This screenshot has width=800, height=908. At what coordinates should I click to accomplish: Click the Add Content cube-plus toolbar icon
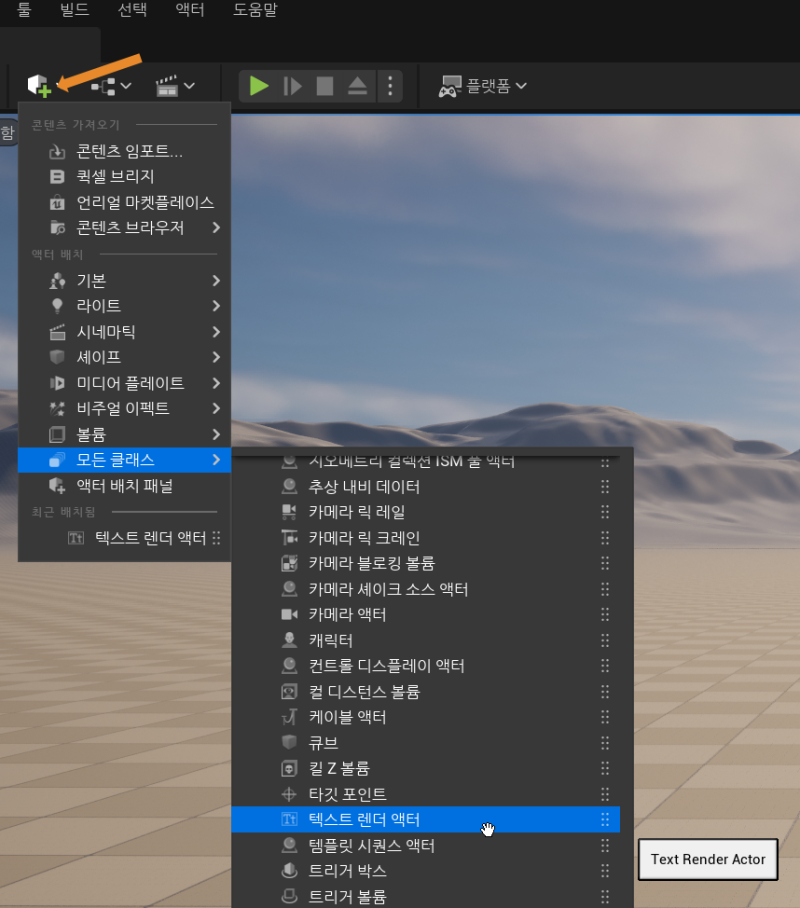point(39,86)
